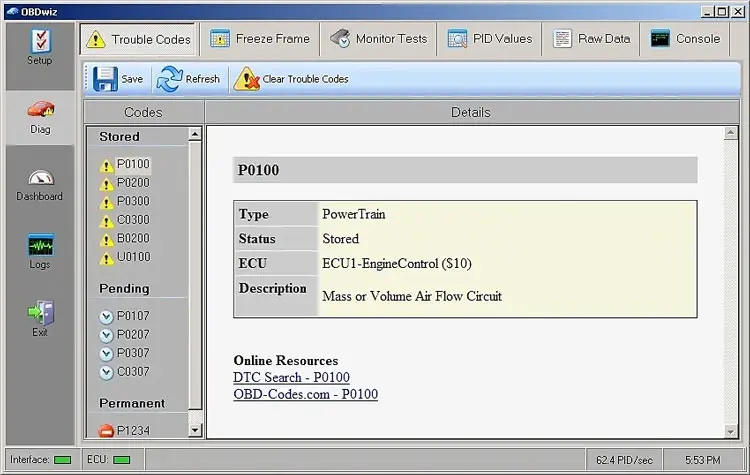Click the pending icon beside P0207
Screen dimensions: 750x475
106,335
